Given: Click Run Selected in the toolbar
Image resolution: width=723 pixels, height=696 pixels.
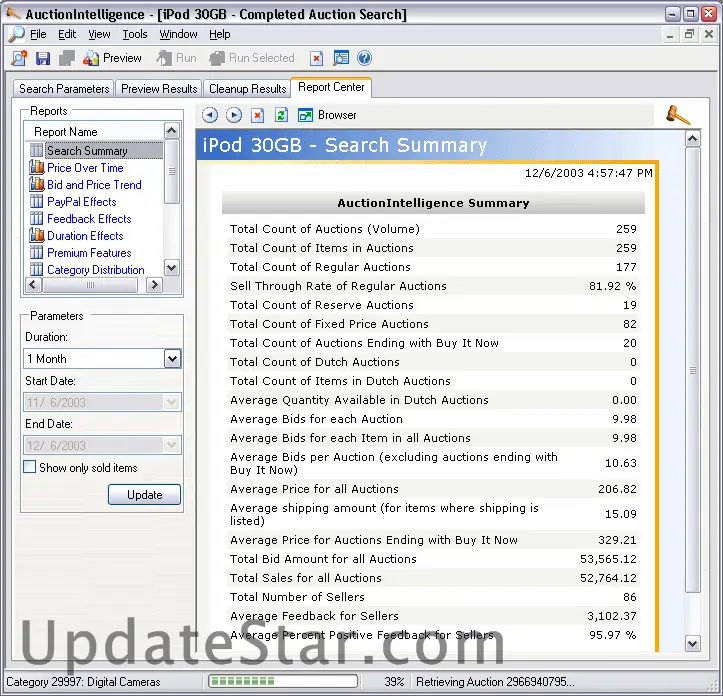Looking at the screenshot, I should 252,58.
